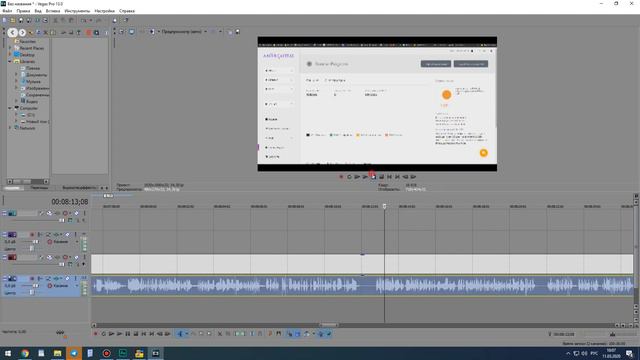Viewport: 640px width, 360px height.
Task: Open the Настройки menu
Action: (x=104, y=11)
